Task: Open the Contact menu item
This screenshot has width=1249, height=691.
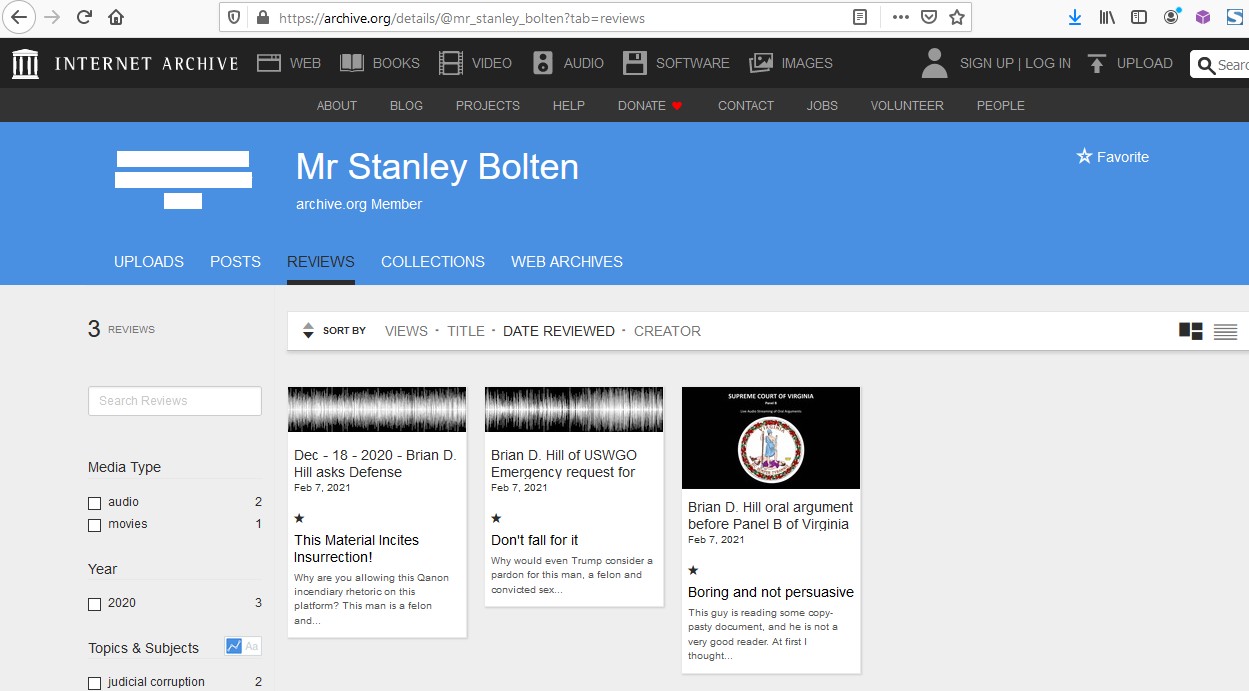Action: [746, 106]
